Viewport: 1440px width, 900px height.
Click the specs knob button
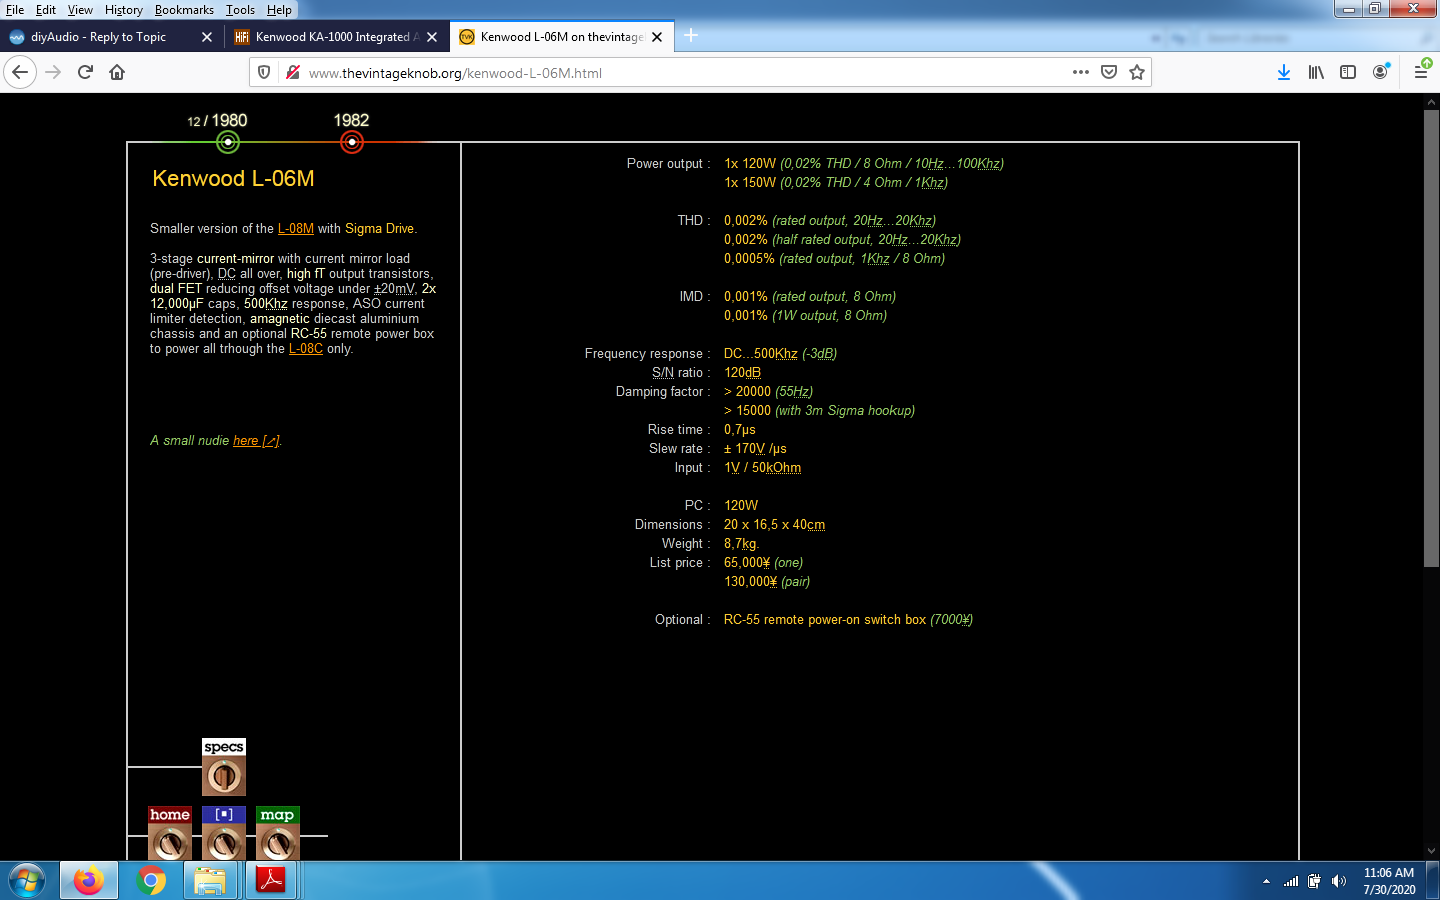(x=224, y=768)
